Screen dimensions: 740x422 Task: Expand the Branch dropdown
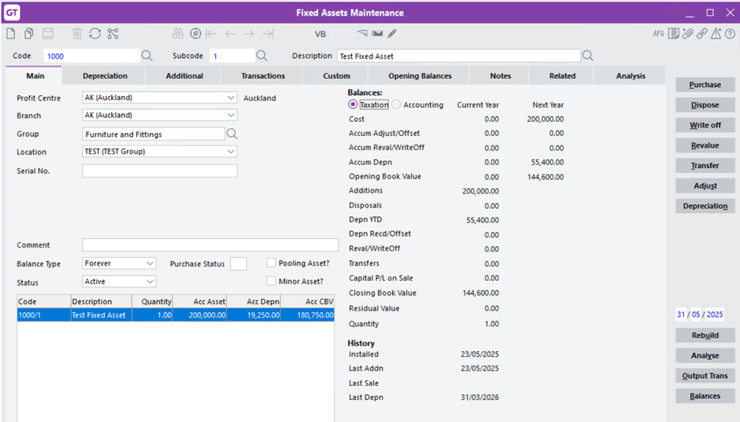(x=231, y=115)
